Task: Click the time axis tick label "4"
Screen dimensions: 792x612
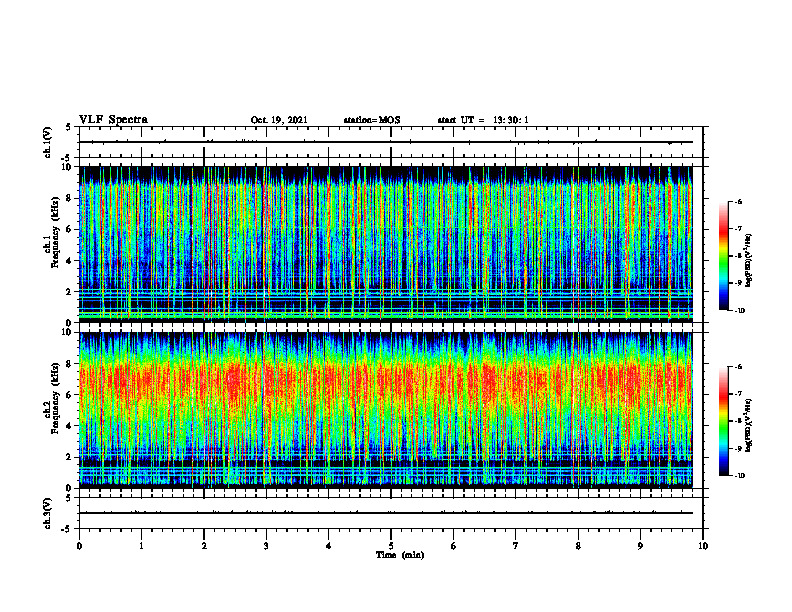Action: point(329,546)
